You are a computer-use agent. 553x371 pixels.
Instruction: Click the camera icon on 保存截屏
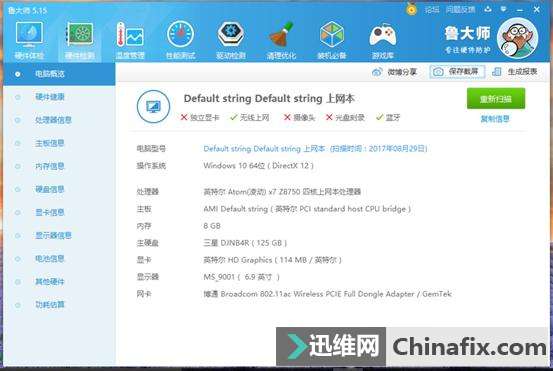click(438, 72)
